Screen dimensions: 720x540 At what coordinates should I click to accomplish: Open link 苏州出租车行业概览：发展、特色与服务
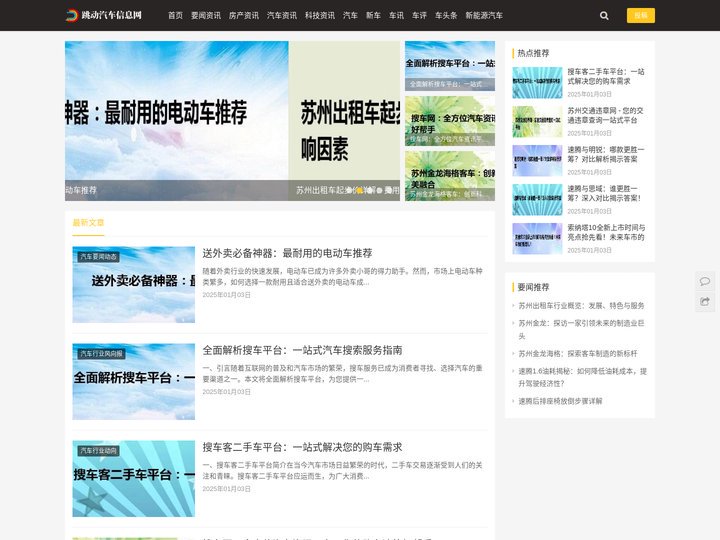click(x=581, y=306)
